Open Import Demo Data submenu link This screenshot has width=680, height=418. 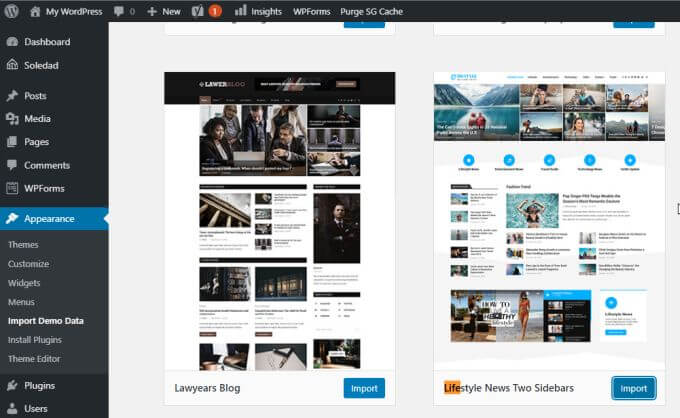tap(46, 321)
